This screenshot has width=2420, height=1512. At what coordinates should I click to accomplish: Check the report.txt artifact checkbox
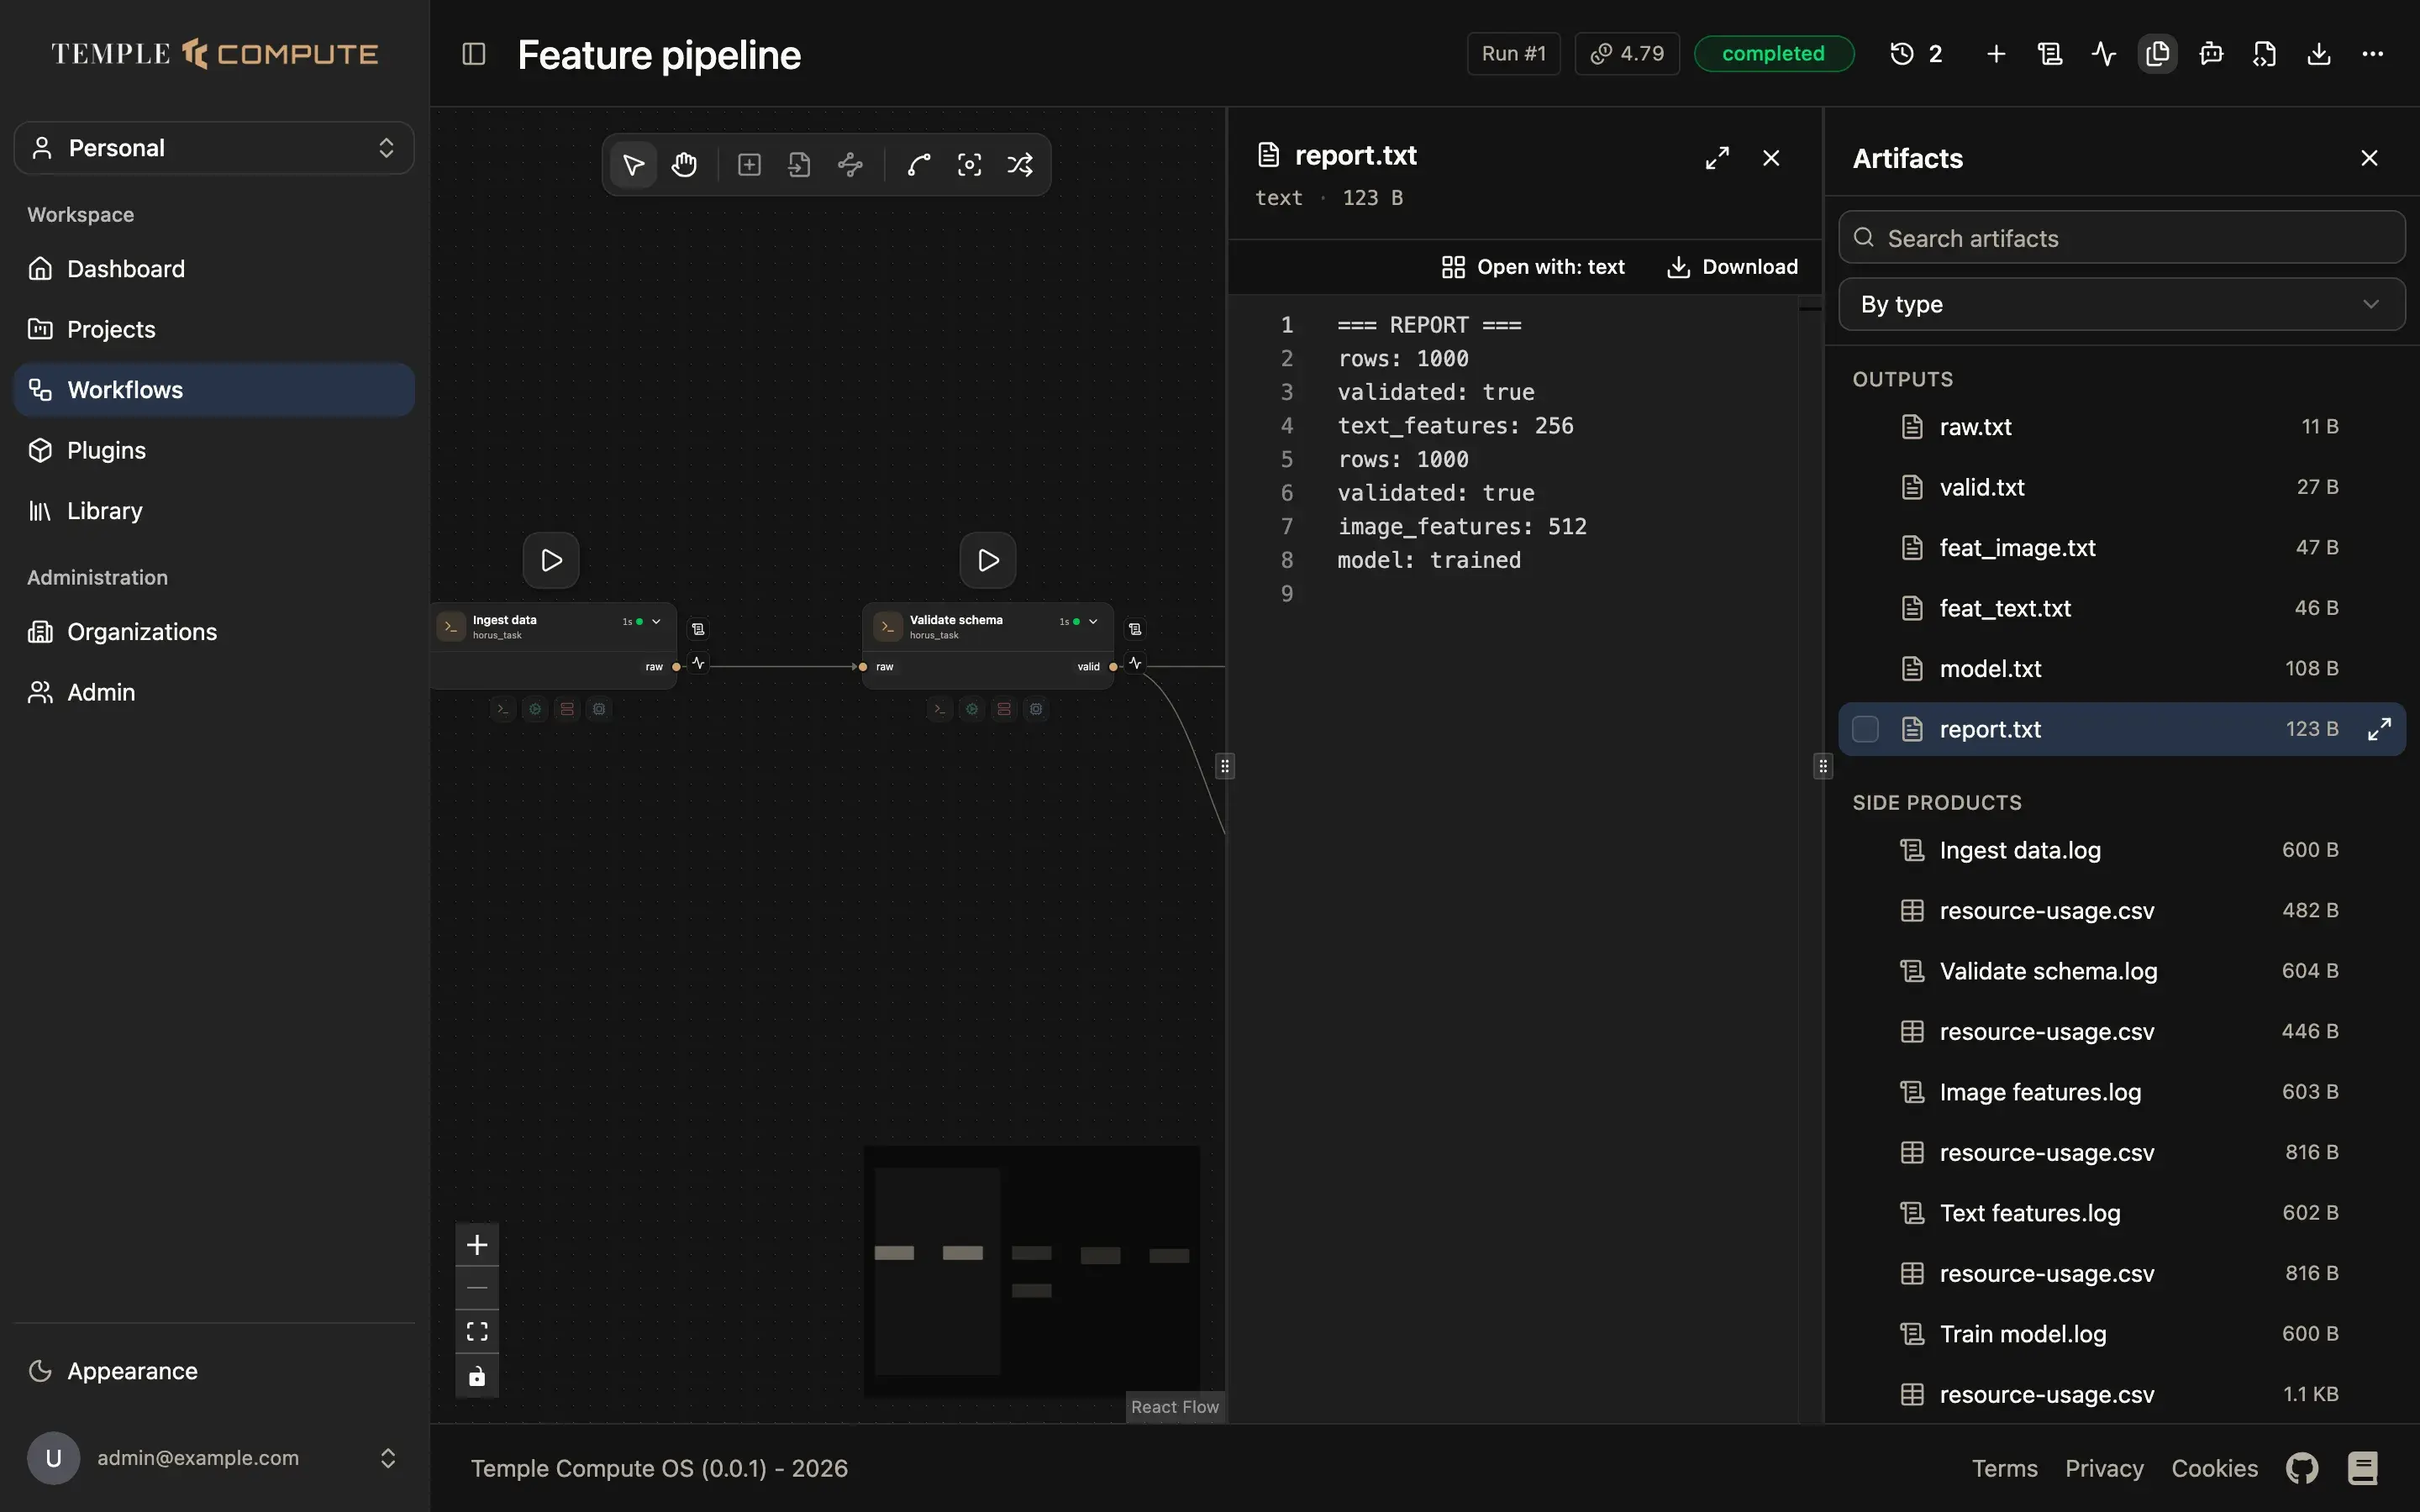pyautogui.click(x=1865, y=729)
